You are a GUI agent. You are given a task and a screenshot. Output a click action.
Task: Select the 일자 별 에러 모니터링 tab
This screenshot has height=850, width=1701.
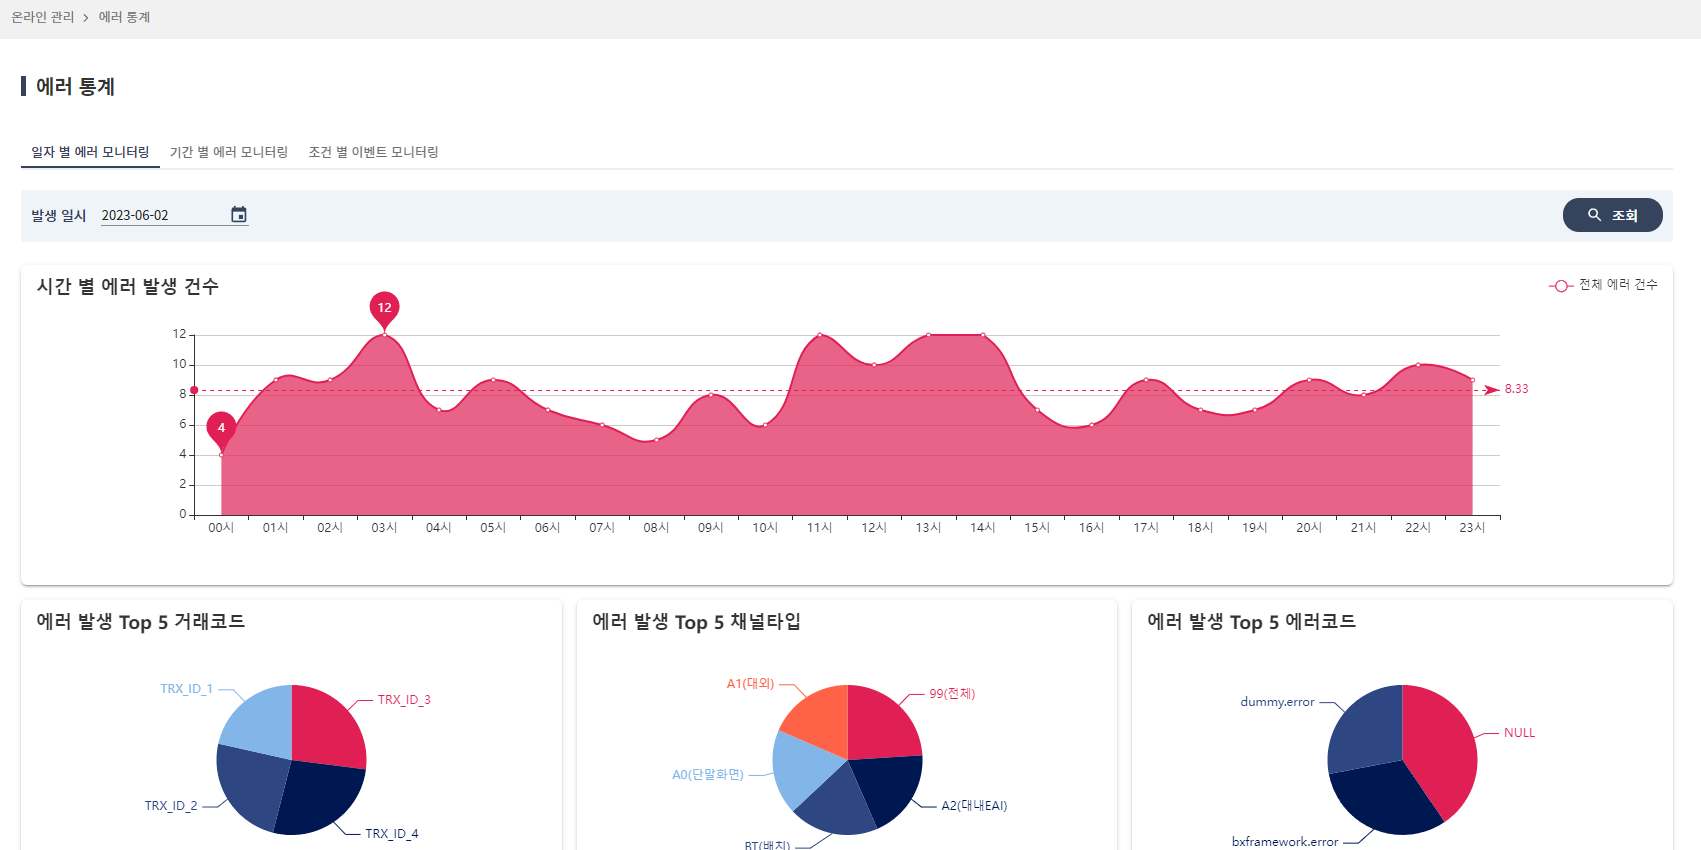90,152
